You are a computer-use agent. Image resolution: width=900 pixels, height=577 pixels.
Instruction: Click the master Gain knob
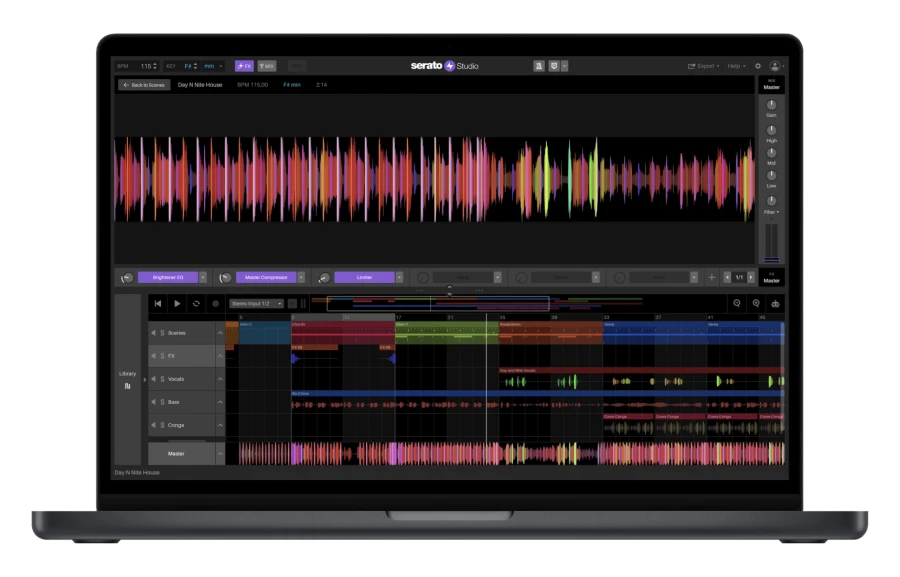point(771,105)
